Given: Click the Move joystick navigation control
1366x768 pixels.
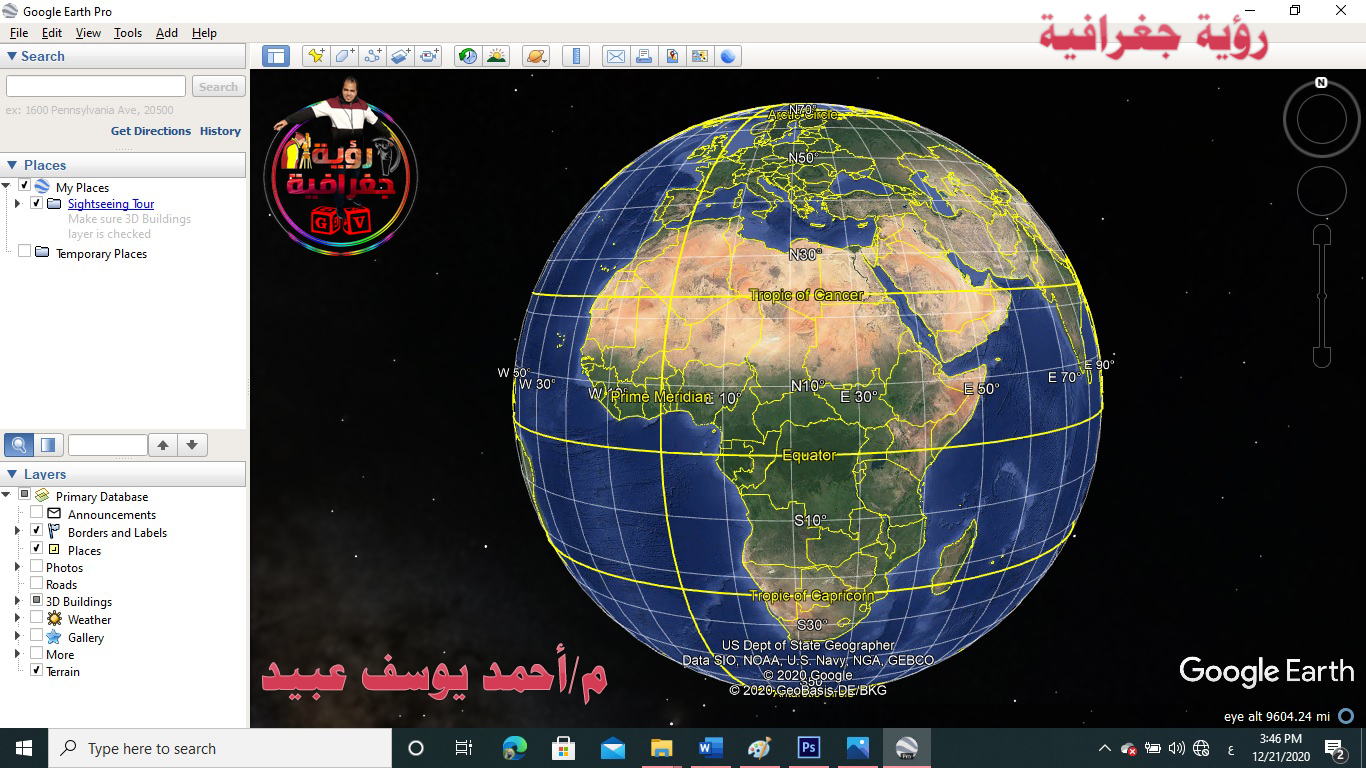Looking at the screenshot, I should coord(1321,190).
